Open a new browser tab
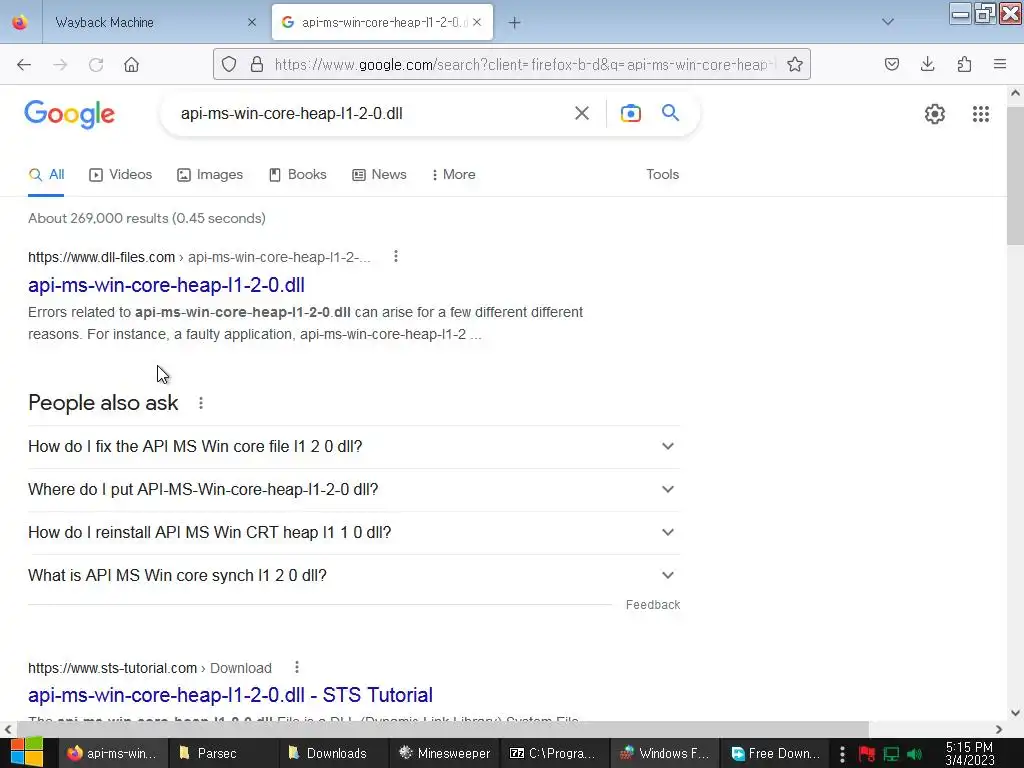Image resolution: width=1024 pixels, height=768 pixels. pos(515,23)
